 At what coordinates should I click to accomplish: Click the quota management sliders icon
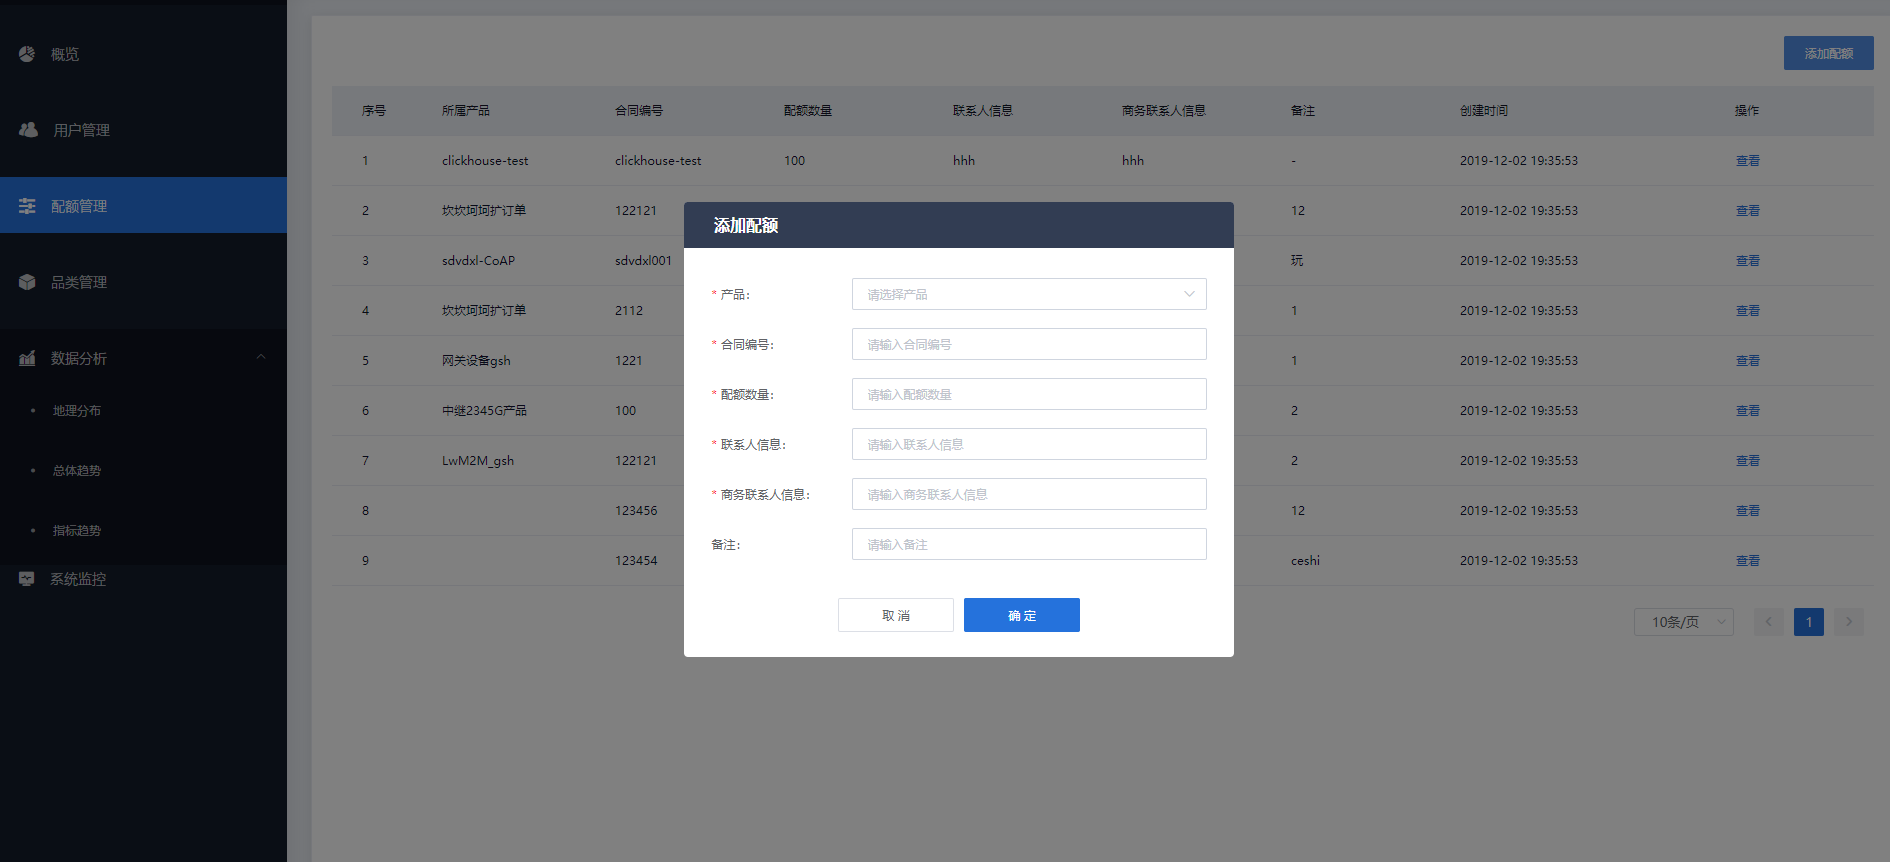pos(27,206)
